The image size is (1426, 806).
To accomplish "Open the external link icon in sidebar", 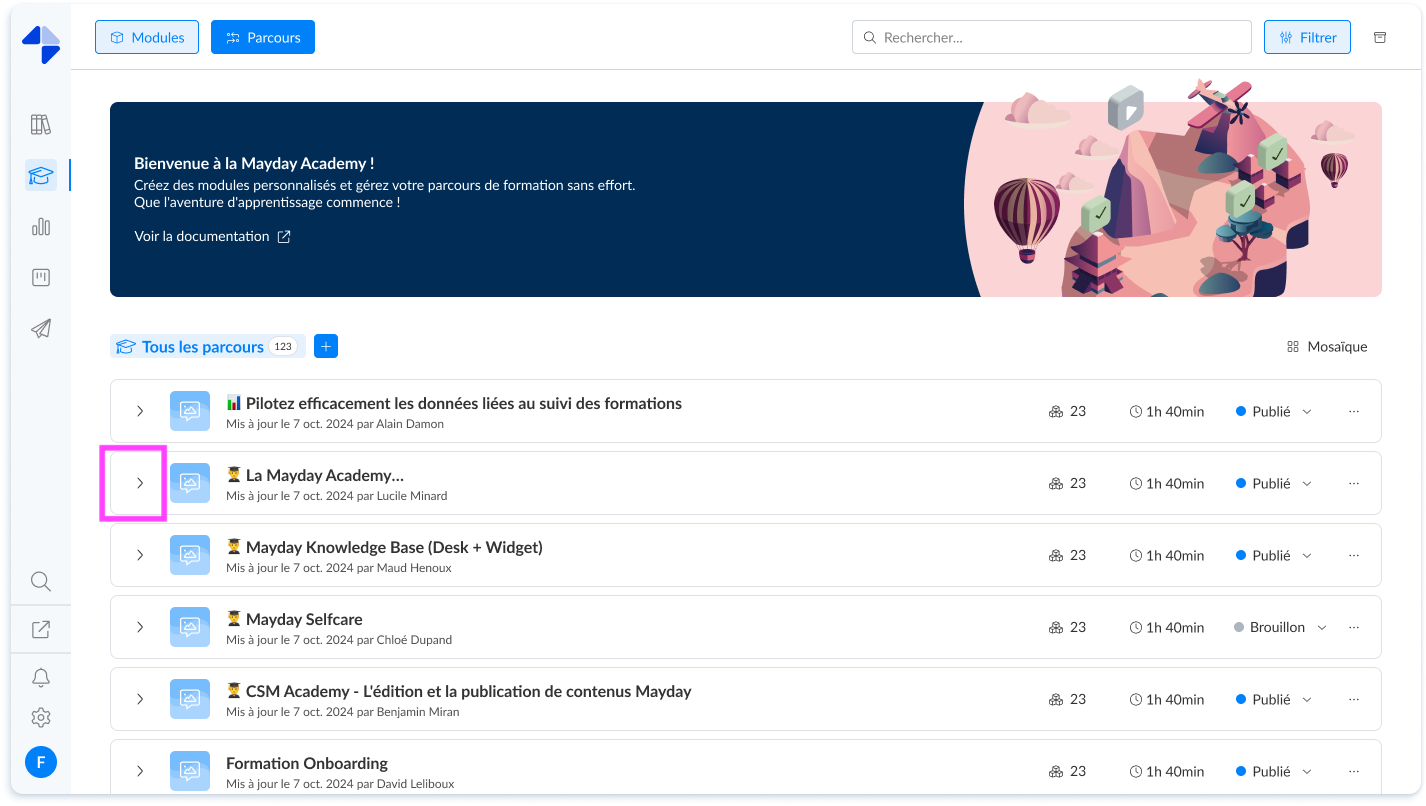I will (41, 628).
